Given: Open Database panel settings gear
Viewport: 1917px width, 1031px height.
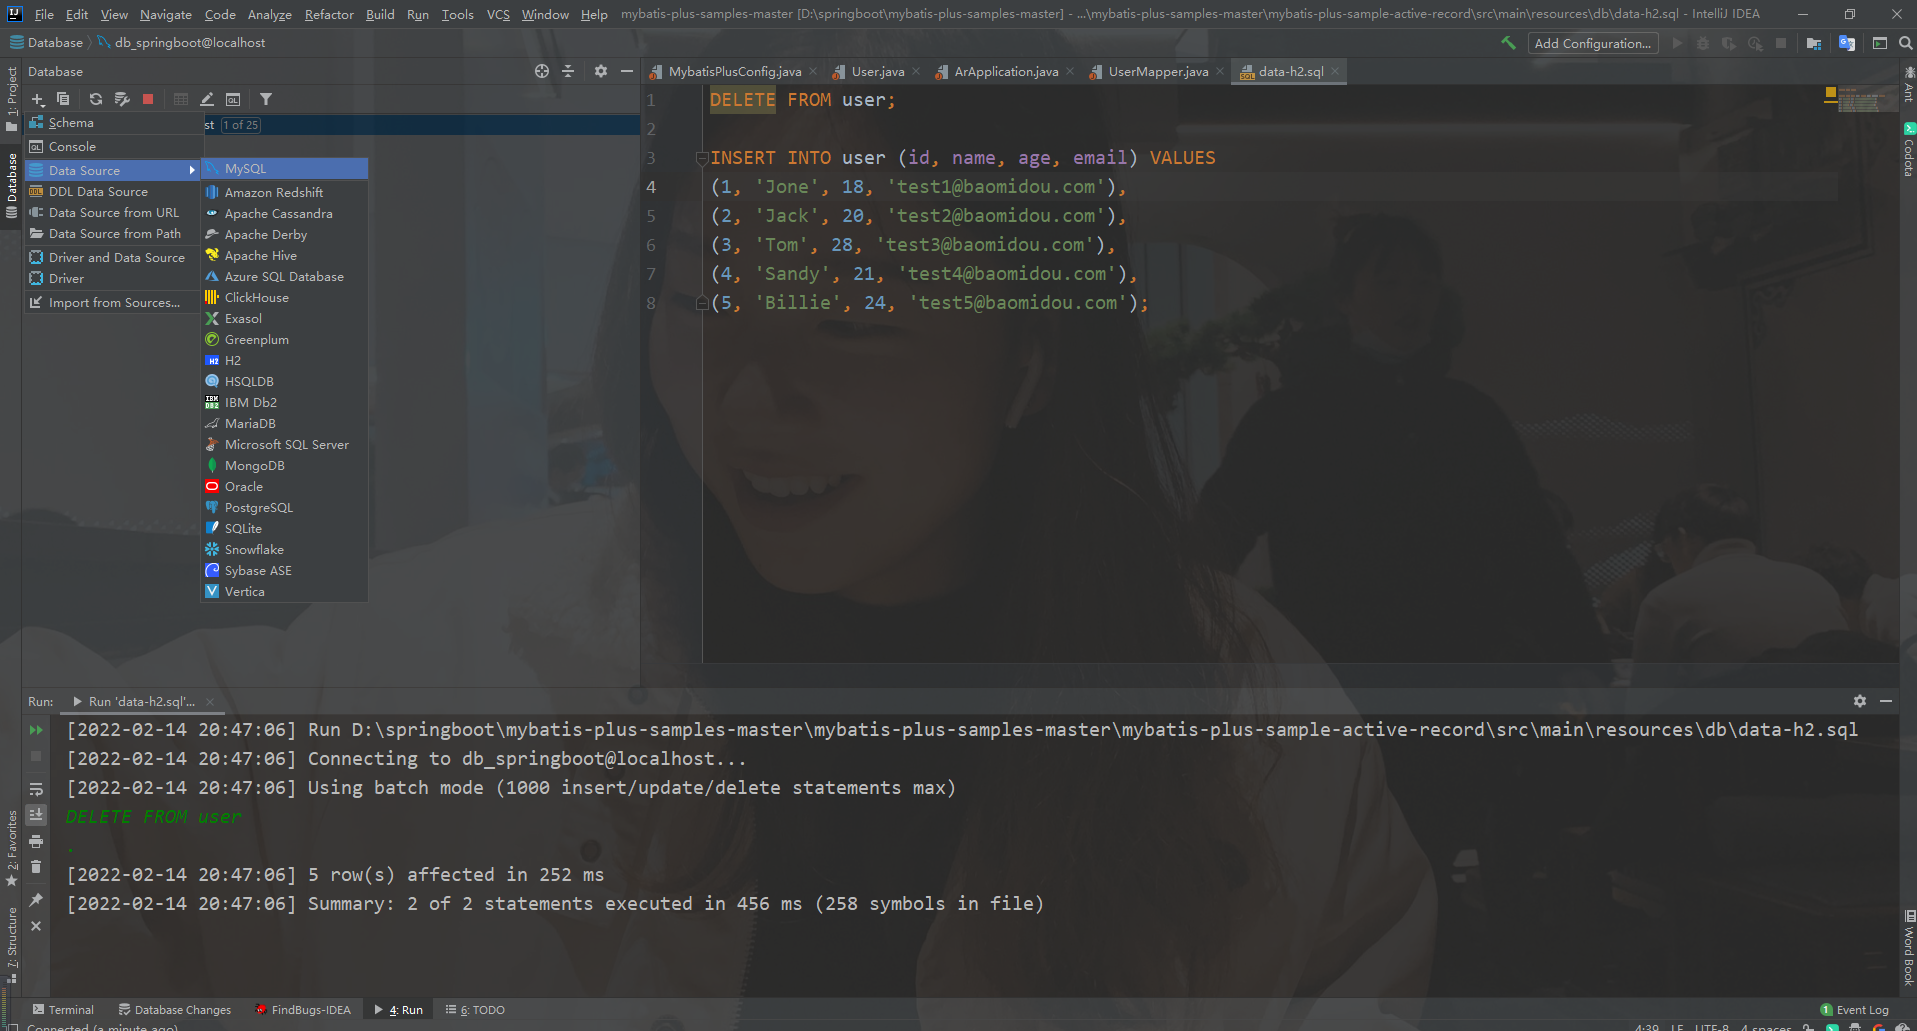Looking at the screenshot, I should tap(601, 71).
